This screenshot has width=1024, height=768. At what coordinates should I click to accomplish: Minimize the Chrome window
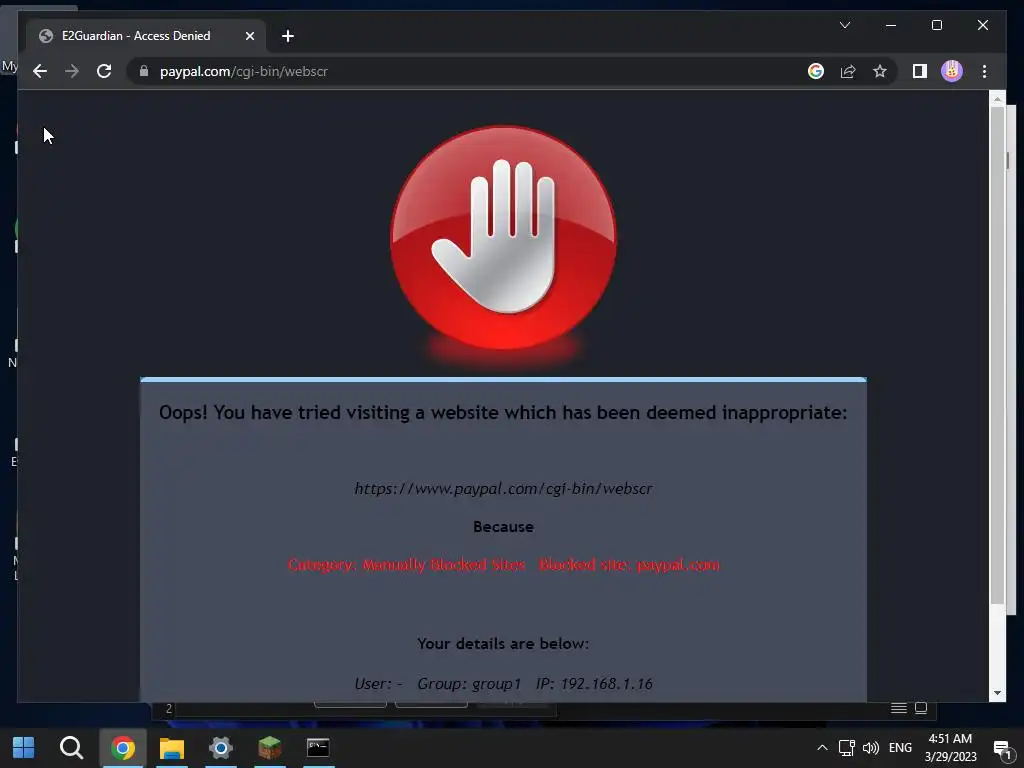(x=891, y=25)
